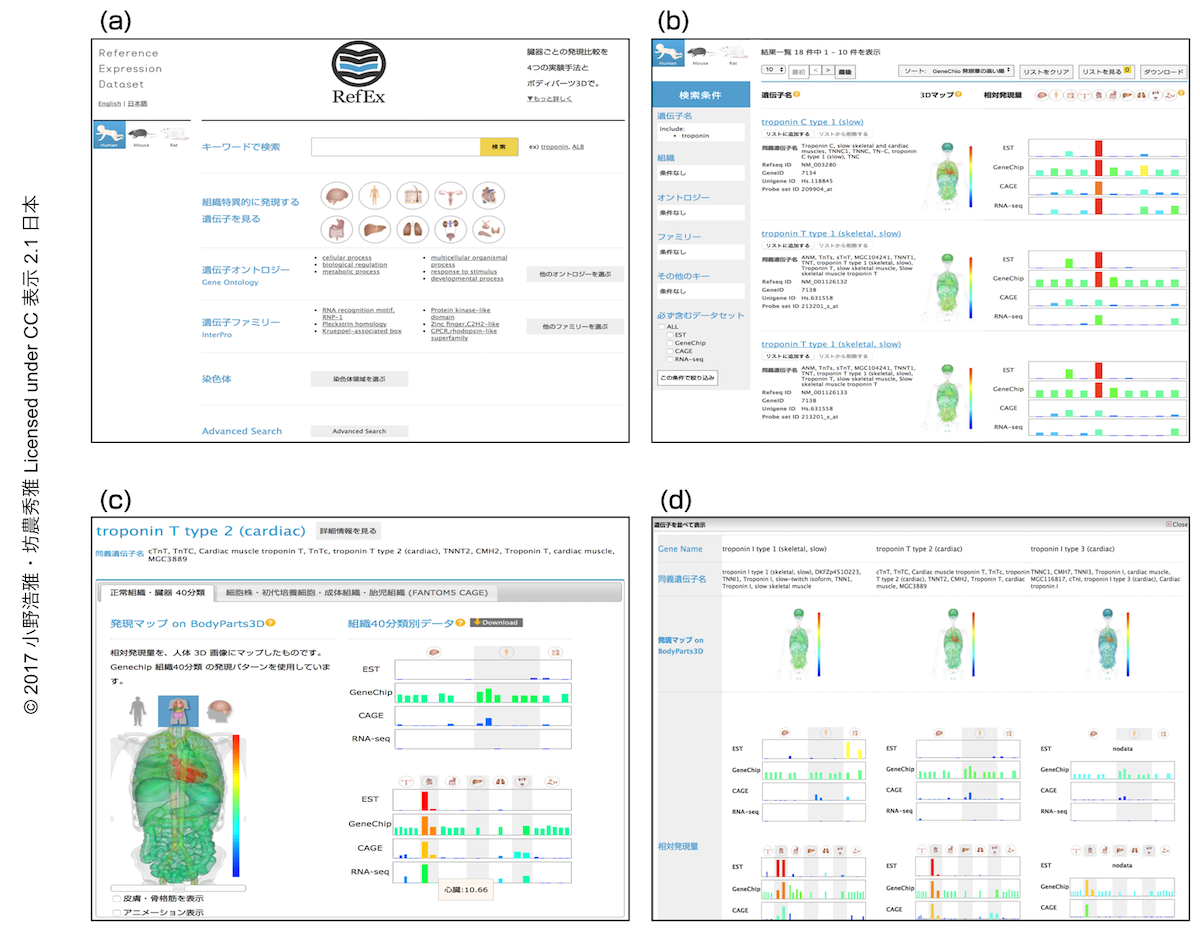Select the Mouse species icon in panel (a)
Screen dimensions: 1200x929
tap(140, 134)
